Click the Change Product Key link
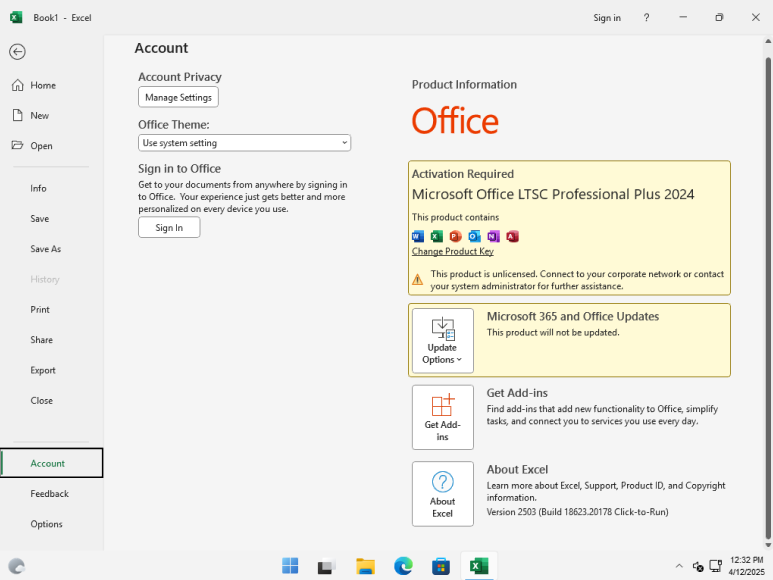The image size is (773, 580). (x=453, y=251)
